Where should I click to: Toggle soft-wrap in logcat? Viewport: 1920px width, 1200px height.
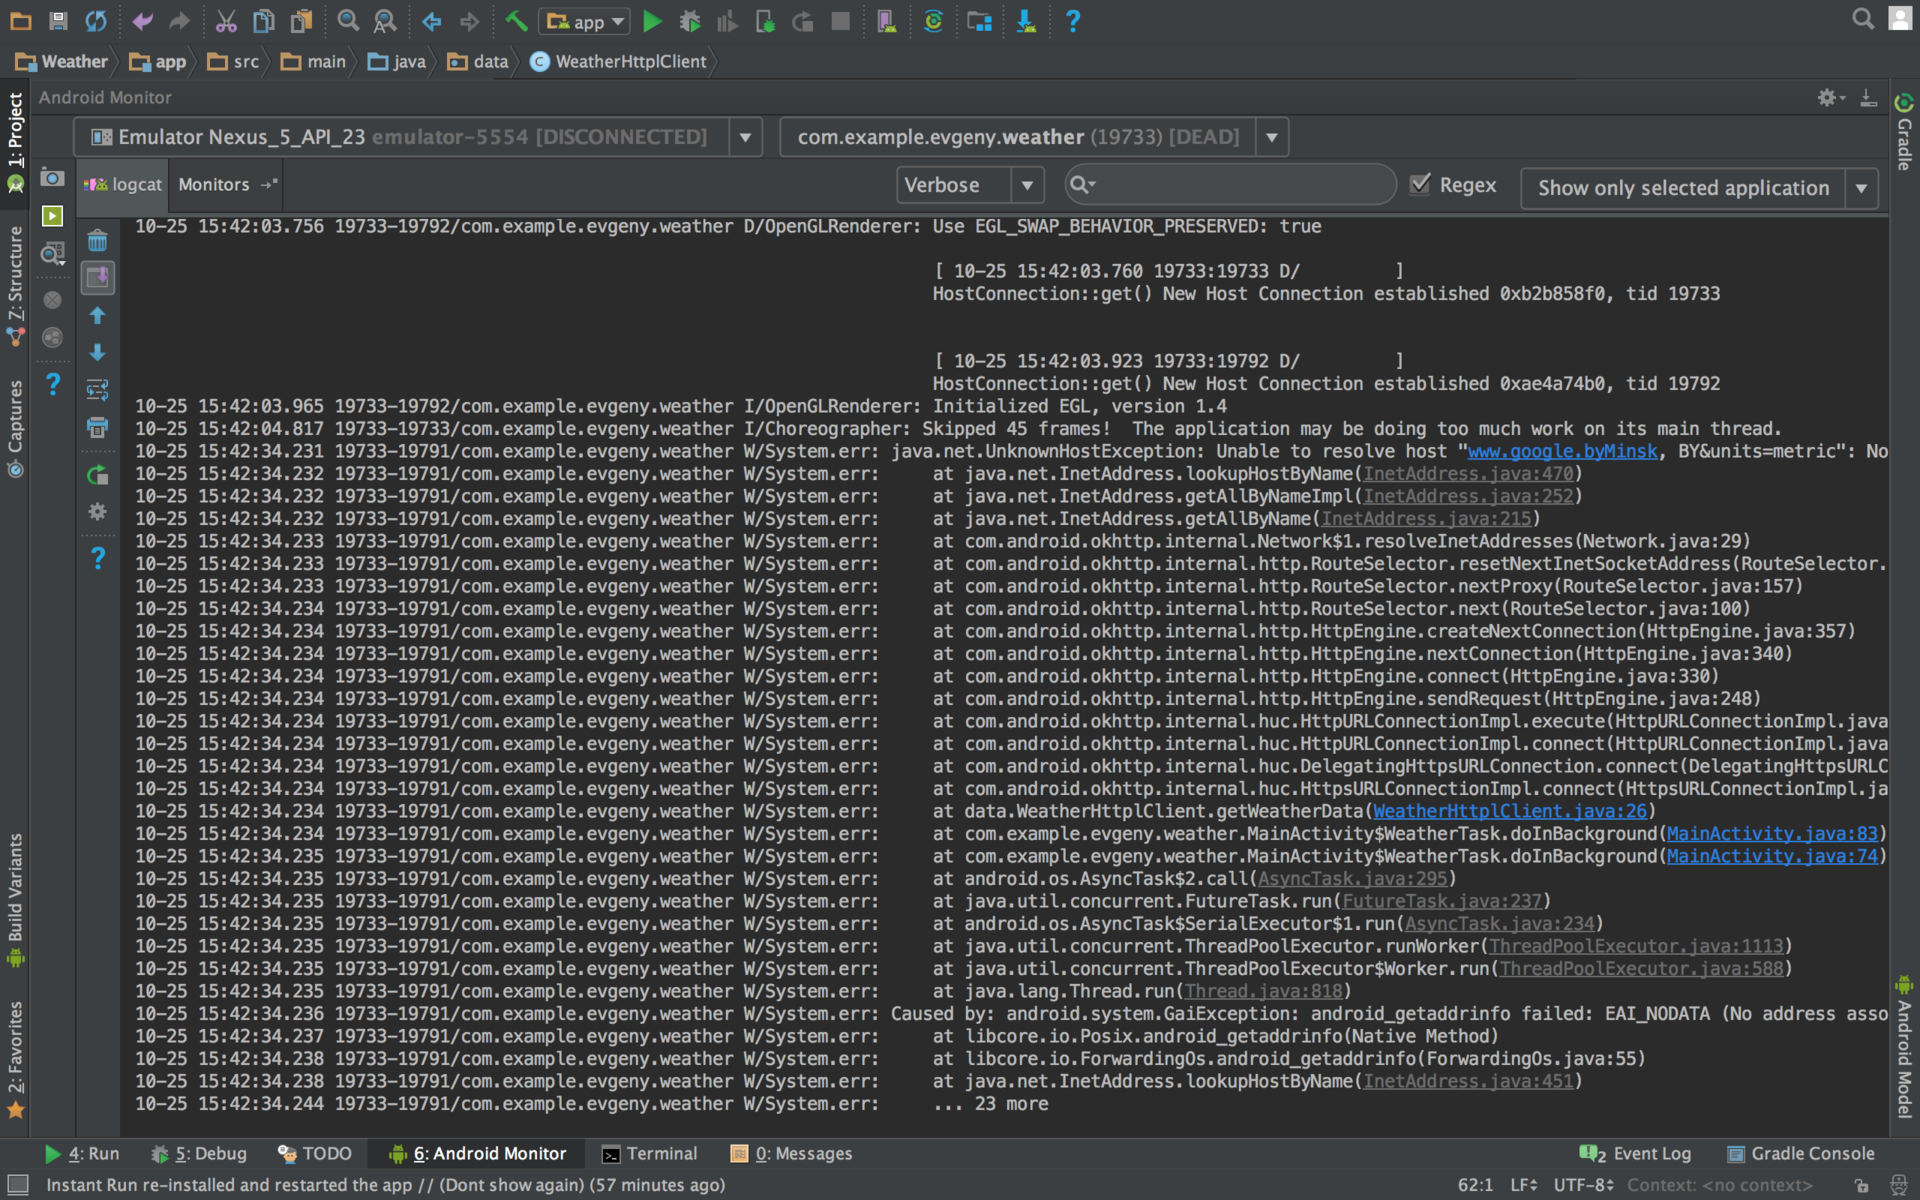[x=97, y=390]
